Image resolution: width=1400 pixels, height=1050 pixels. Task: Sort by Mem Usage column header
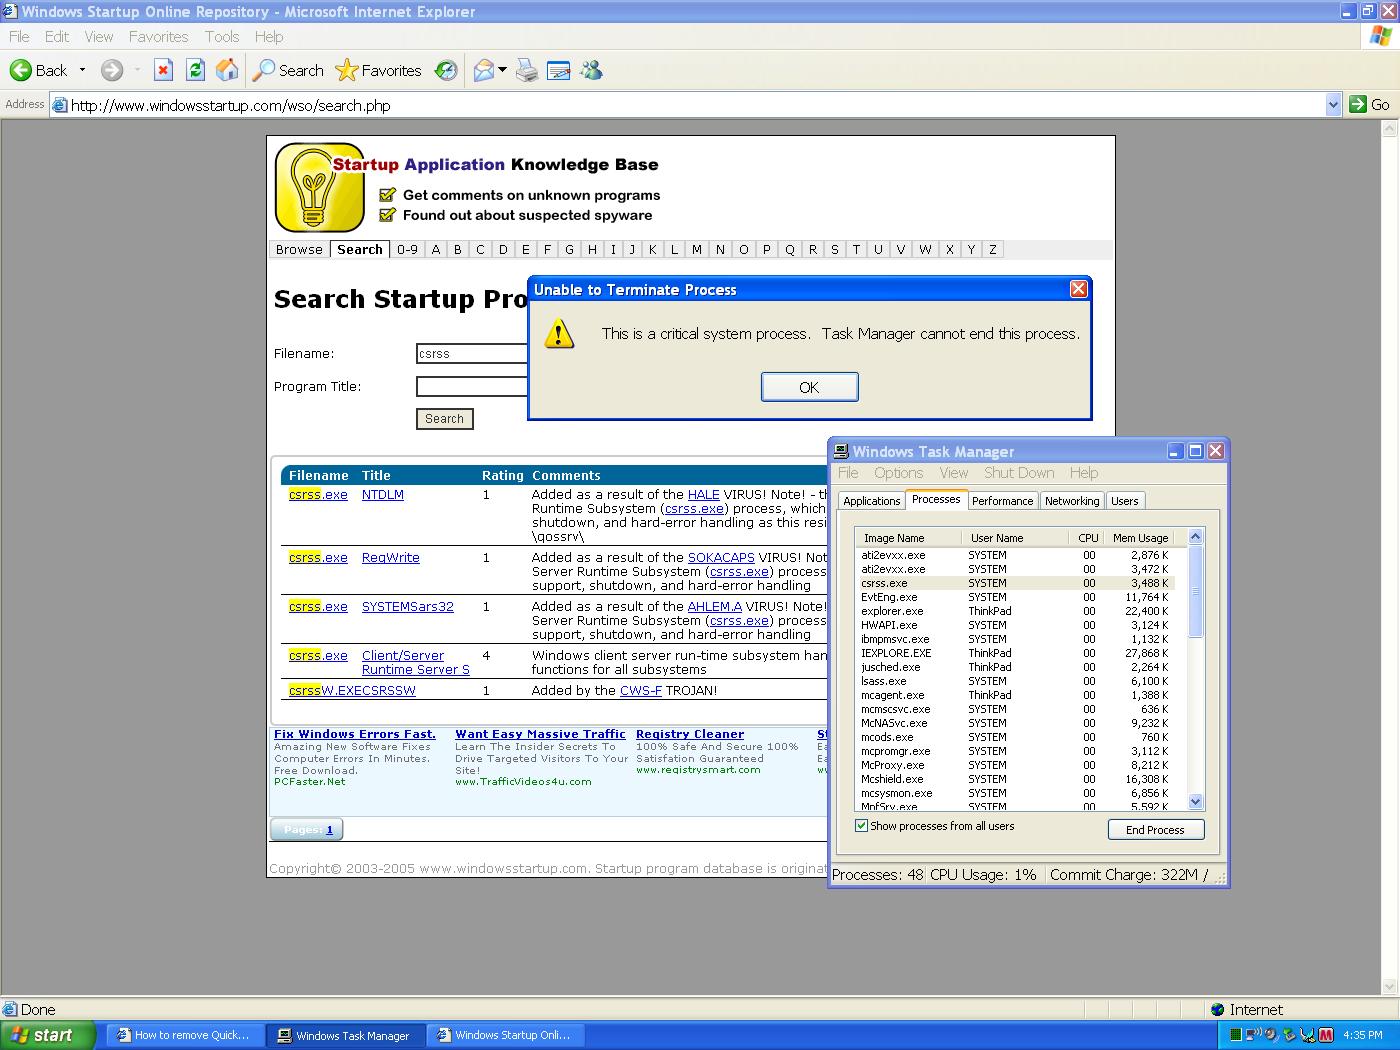click(x=1140, y=538)
